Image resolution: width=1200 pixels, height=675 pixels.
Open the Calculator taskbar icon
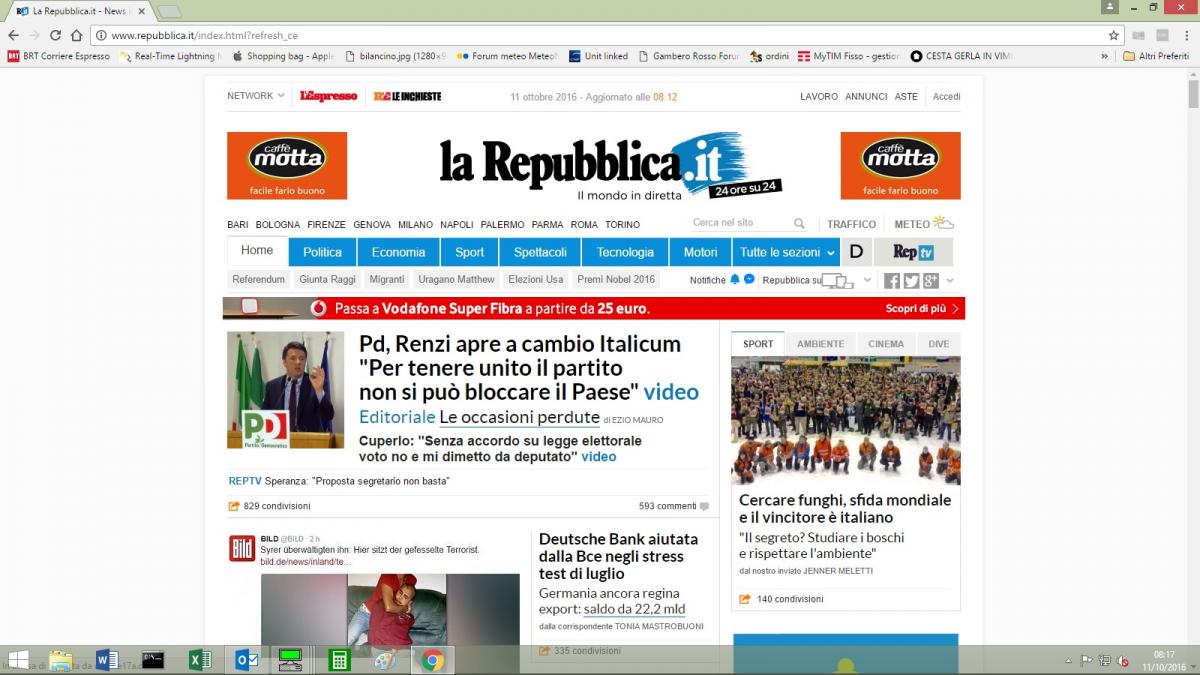click(x=339, y=660)
